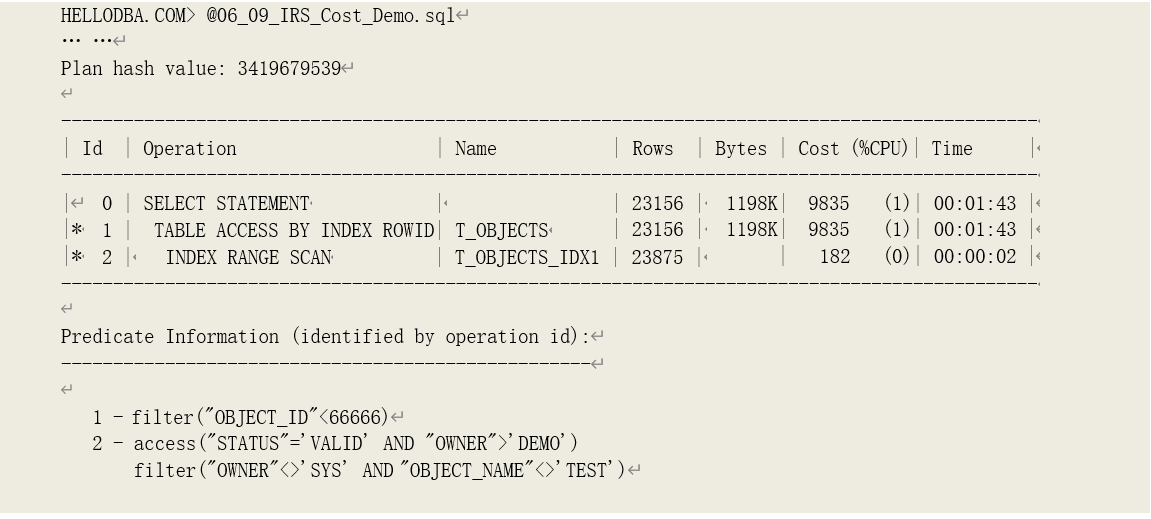Screen dimensions: 1151x519
Task: Click the Time column header
Action: pos(952,149)
